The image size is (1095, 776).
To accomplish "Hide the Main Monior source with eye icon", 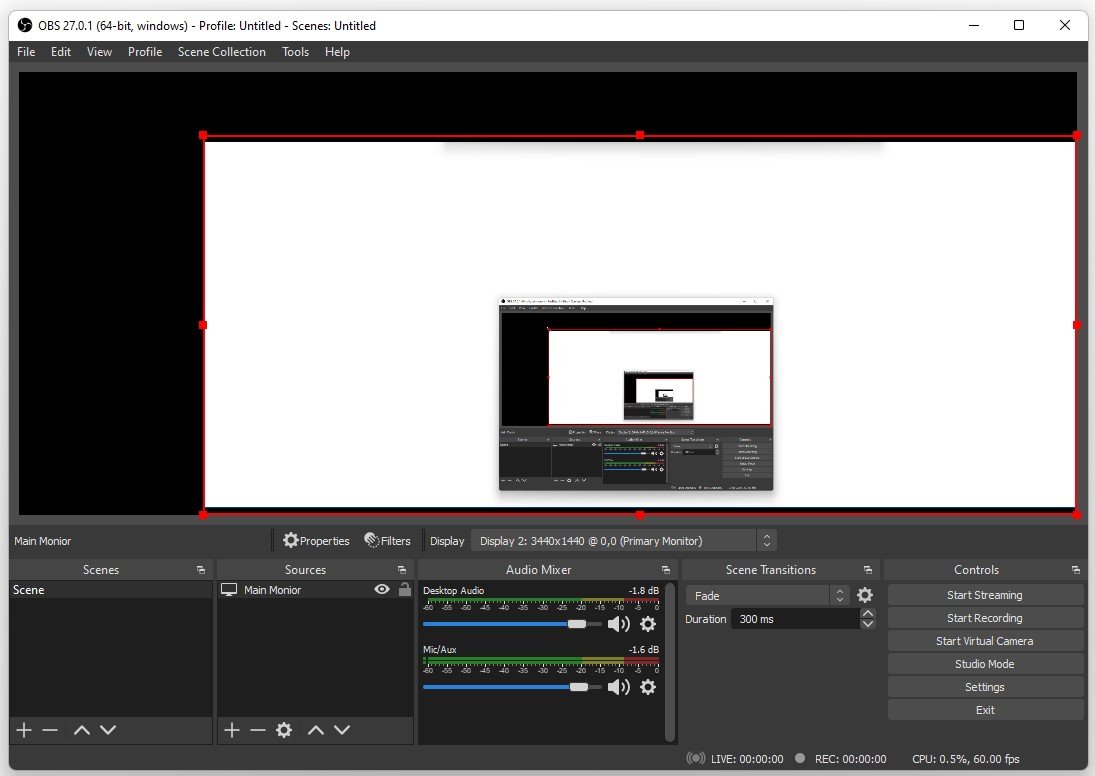I will pyautogui.click(x=381, y=590).
